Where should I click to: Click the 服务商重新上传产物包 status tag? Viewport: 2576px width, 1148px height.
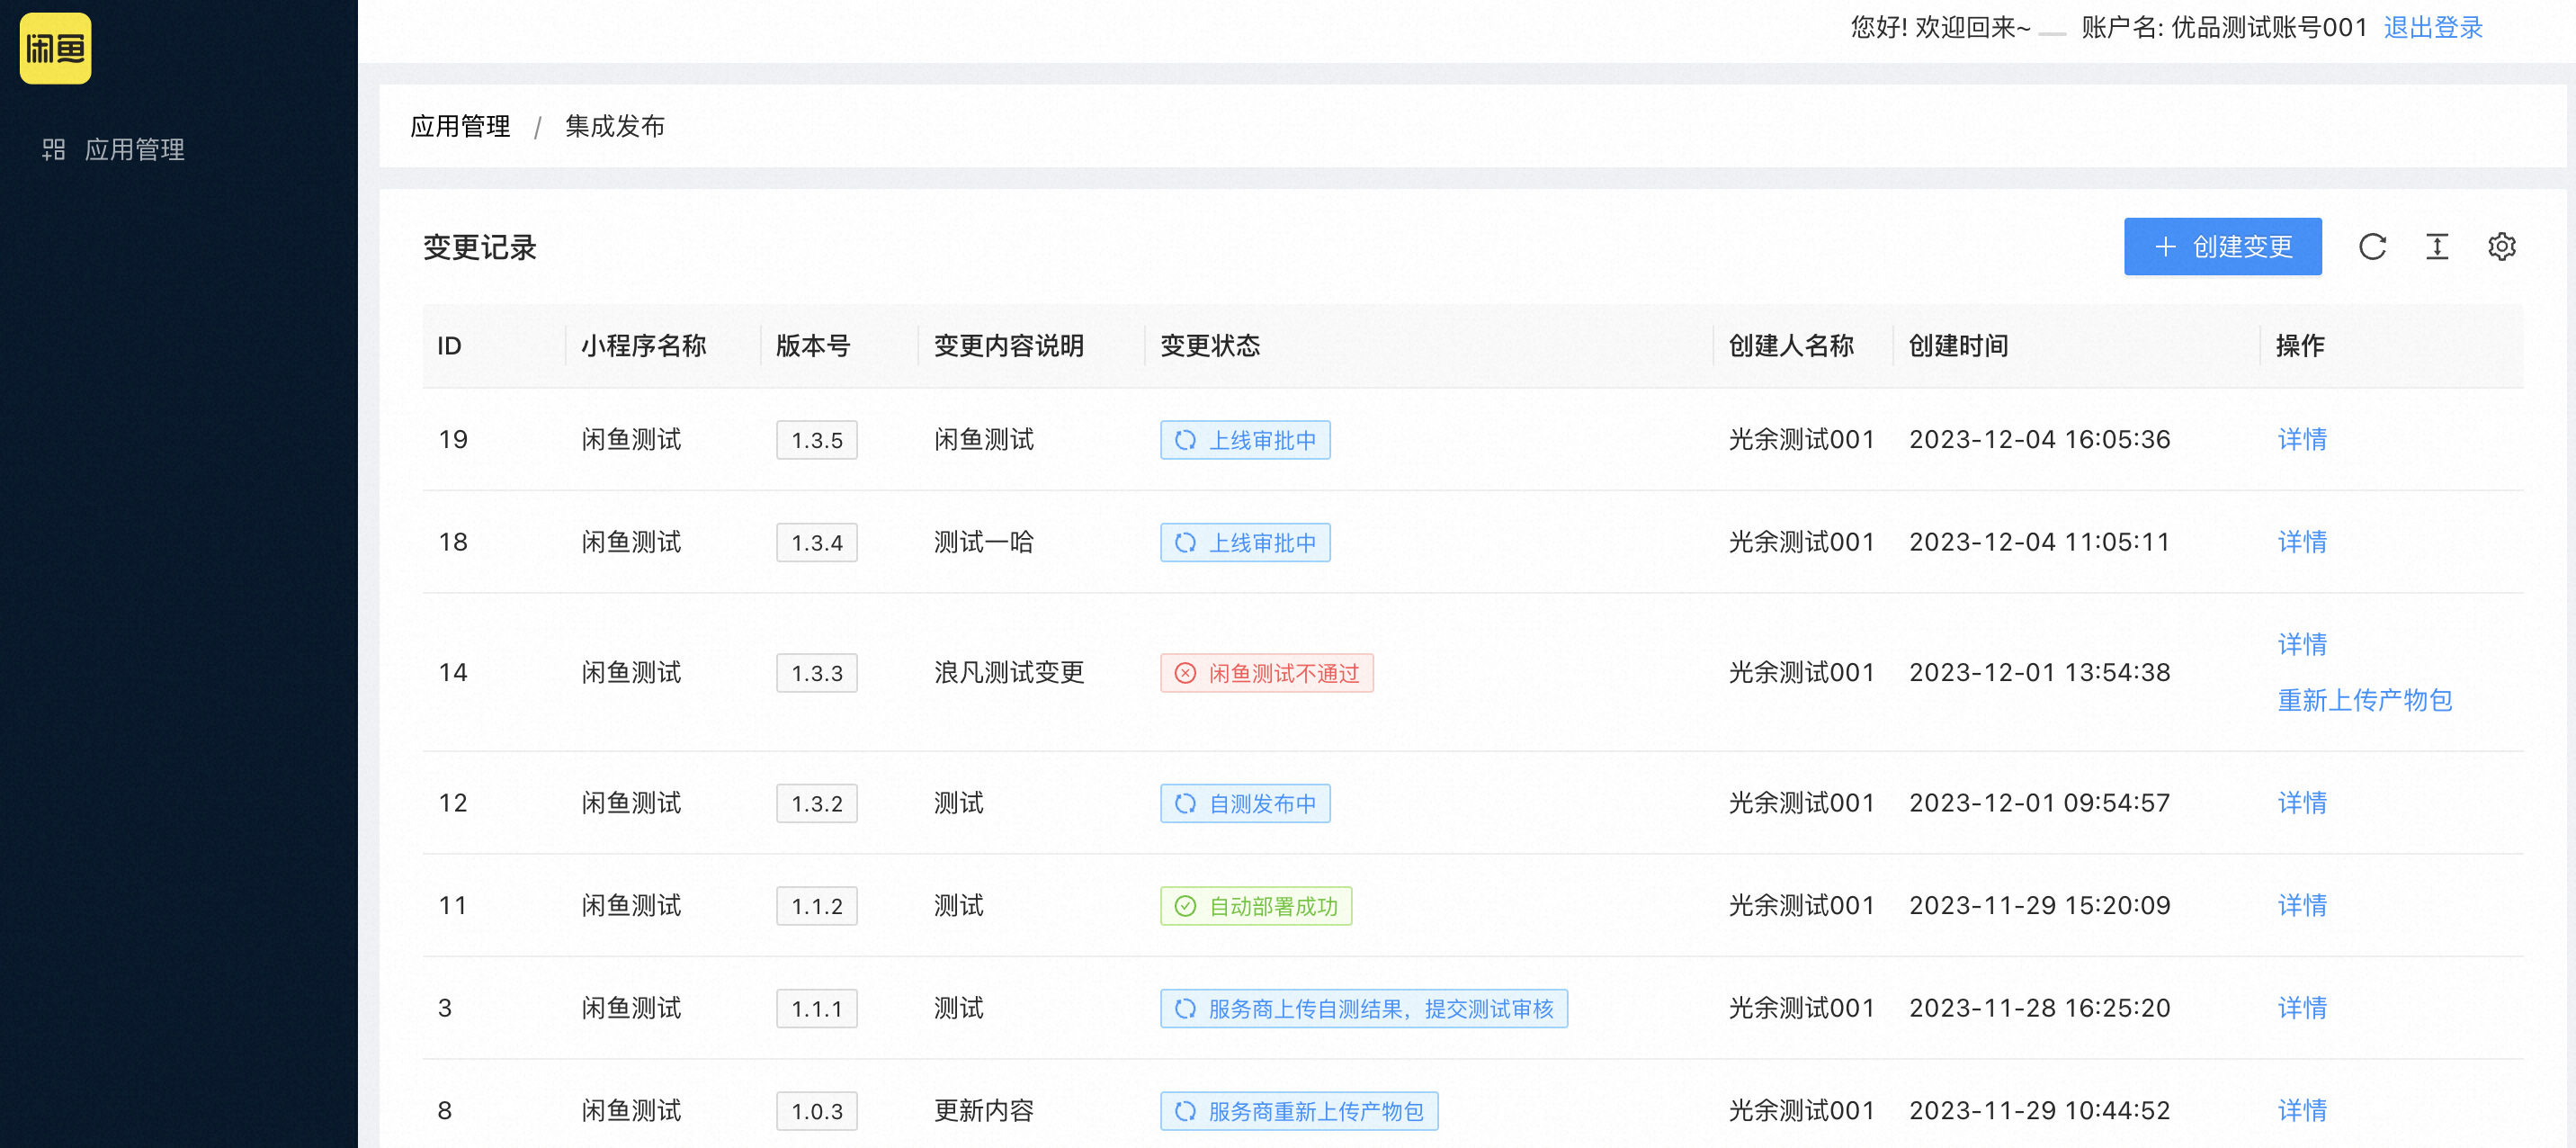(1298, 1111)
